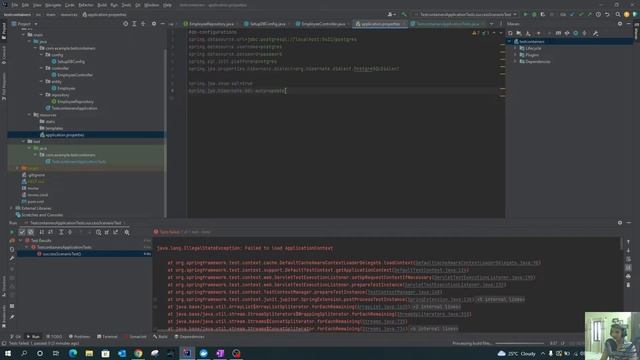Open the Terminal tool window tab
640x360 pixels.
(107, 337)
